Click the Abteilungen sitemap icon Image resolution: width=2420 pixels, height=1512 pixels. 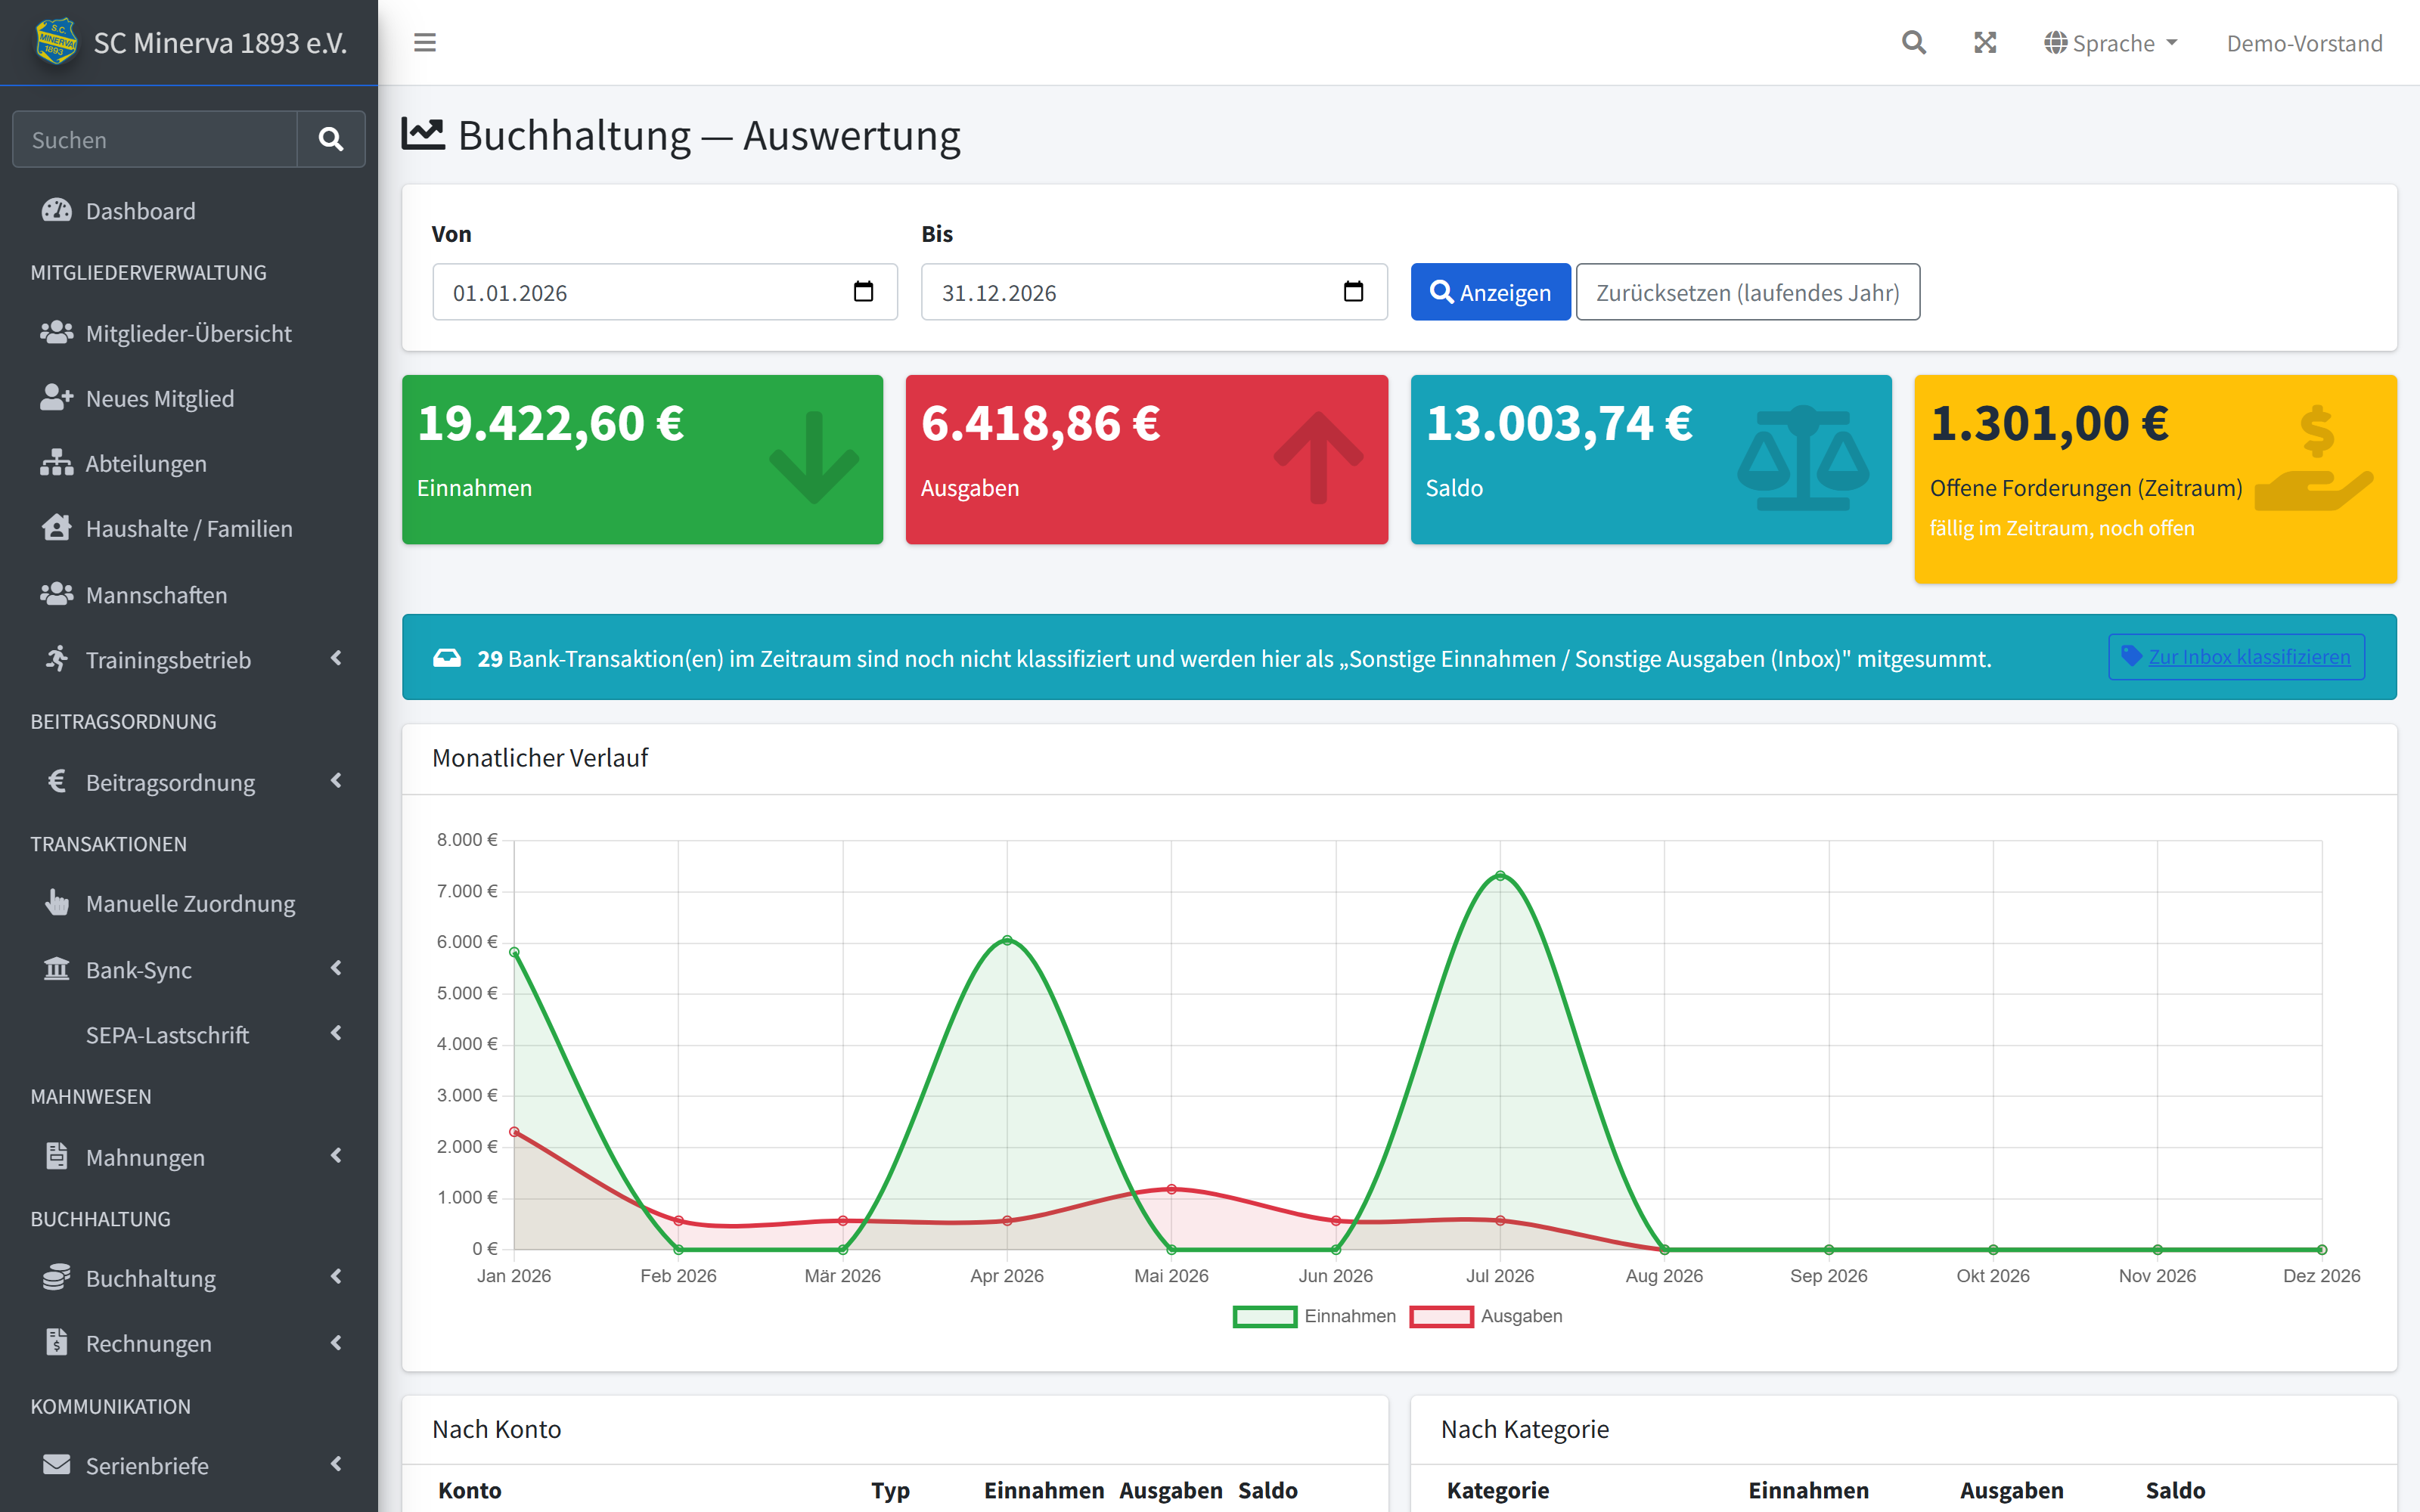57,463
